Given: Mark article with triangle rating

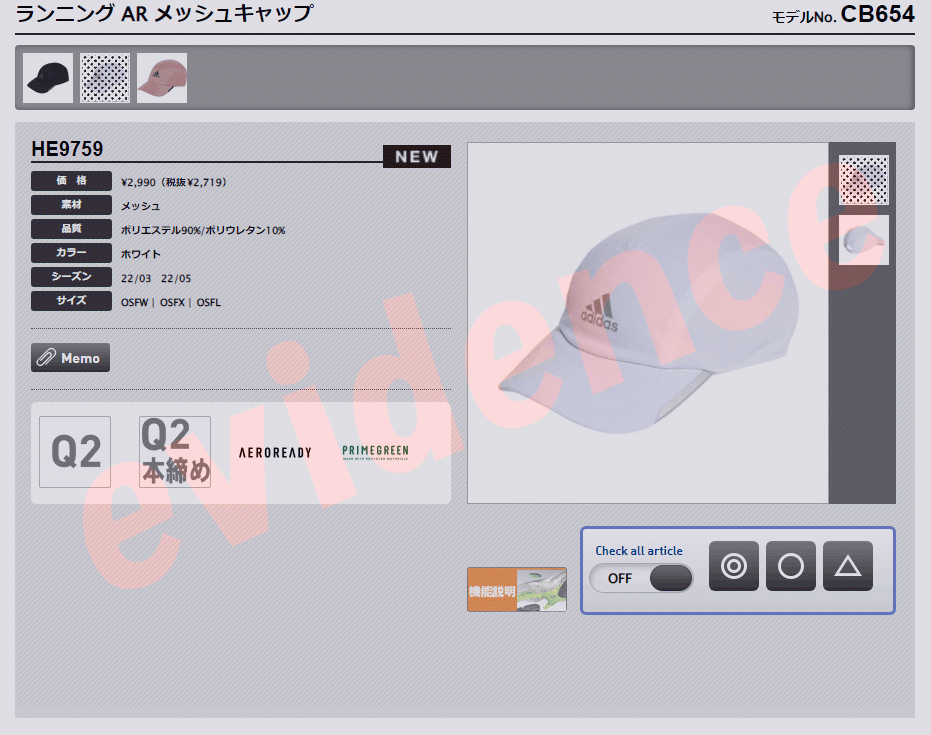Looking at the screenshot, I should (x=848, y=566).
